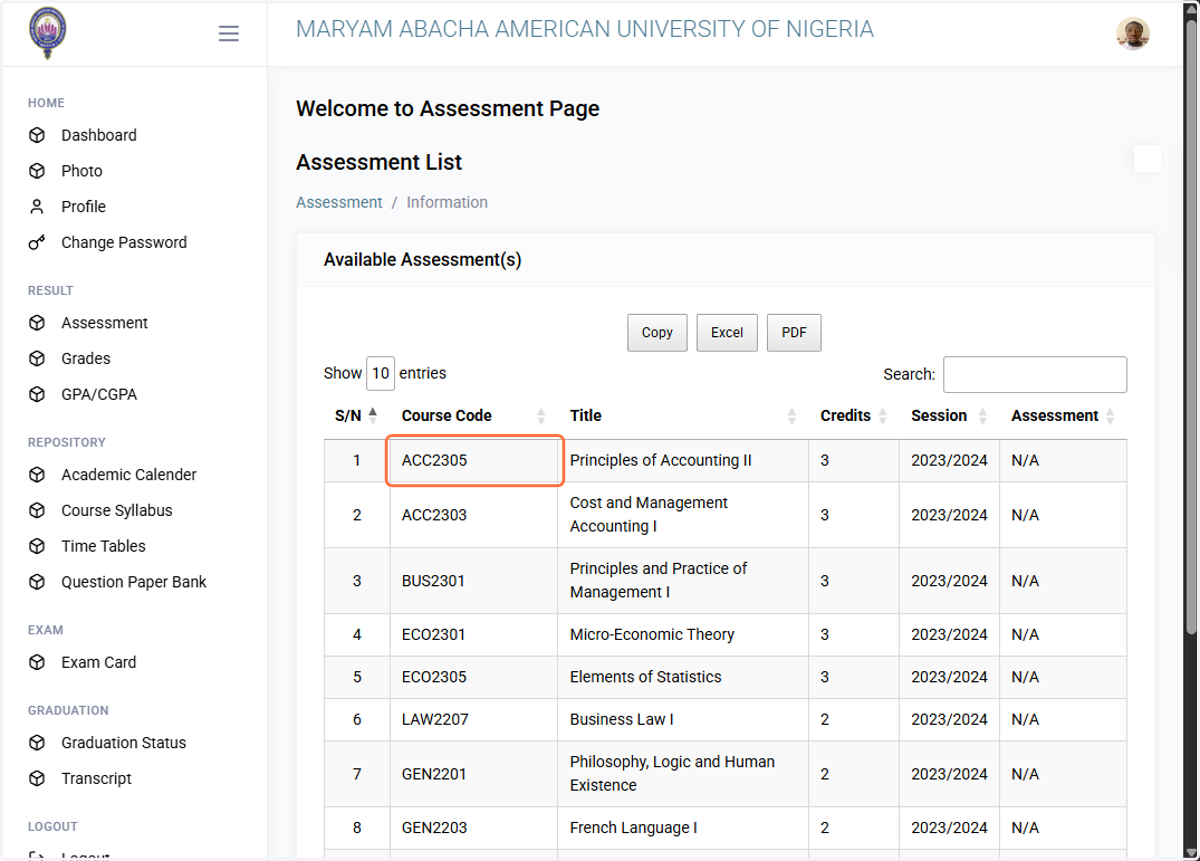Click the Course Syllabus cube icon
The height and width of the screenshot is (861, 1200).
point(37,511)
